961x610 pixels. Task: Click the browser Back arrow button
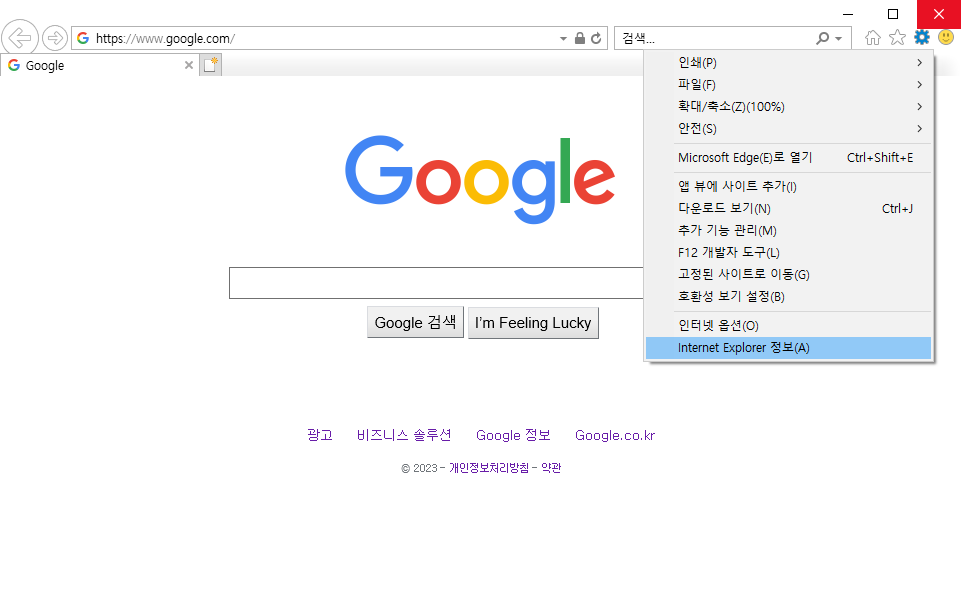click(19, 38)
